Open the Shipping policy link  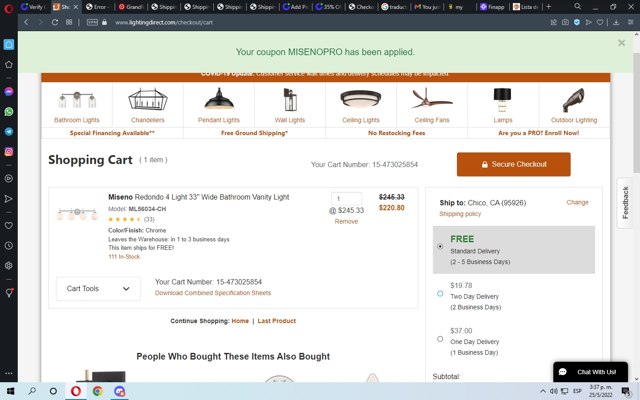[460, 214]
